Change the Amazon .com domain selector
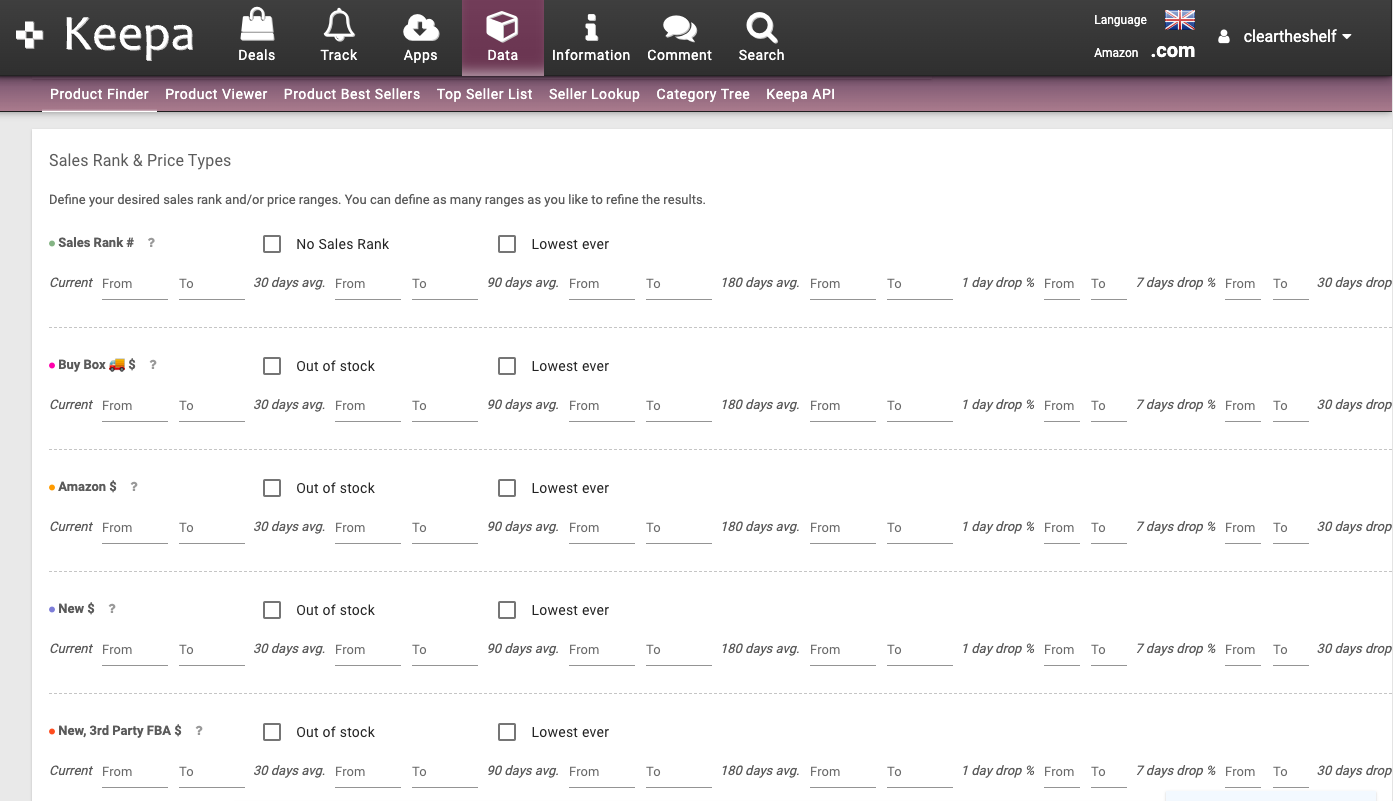The width and height of the screenshot is (1393, 801). point(1172,52)
